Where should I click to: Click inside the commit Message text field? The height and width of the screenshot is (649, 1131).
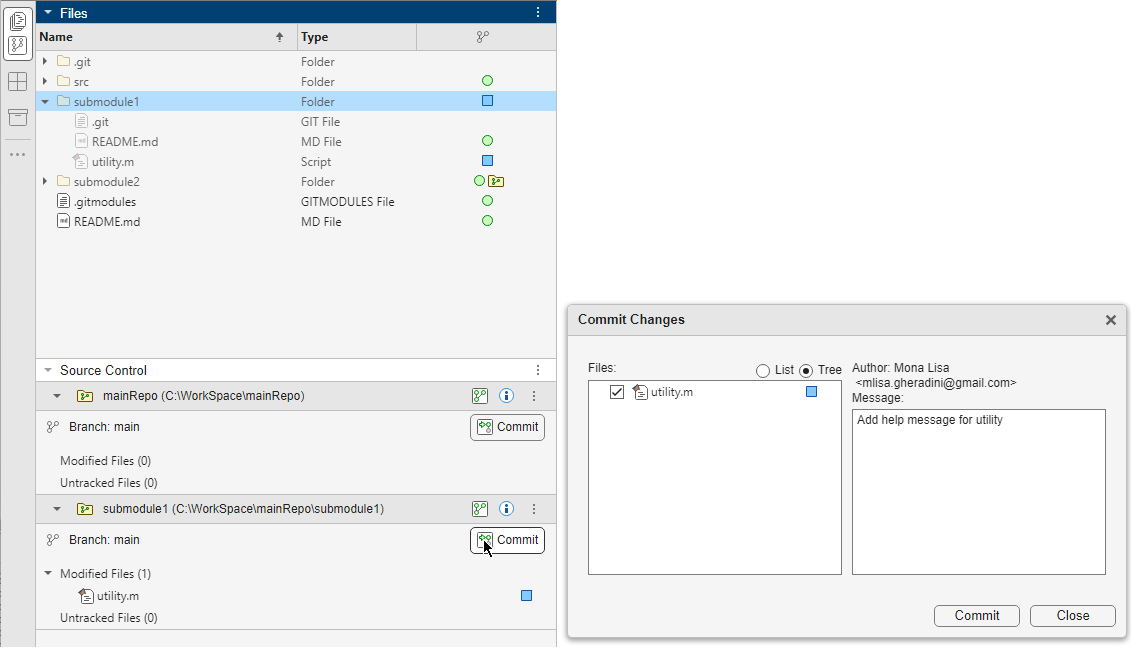tap(978, 490)
